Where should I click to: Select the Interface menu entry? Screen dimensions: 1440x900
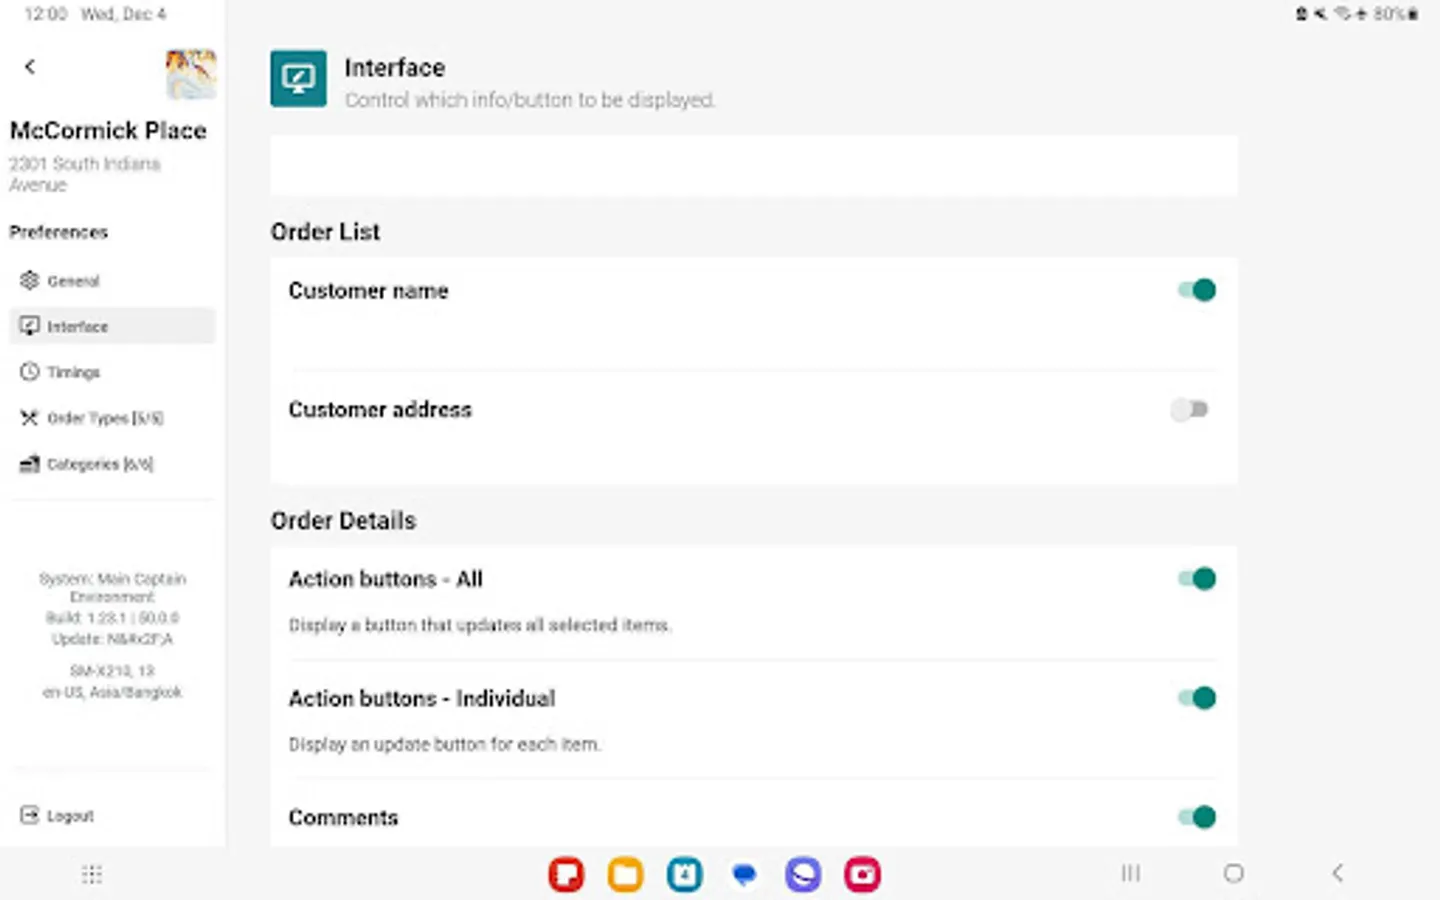[77, 325]
